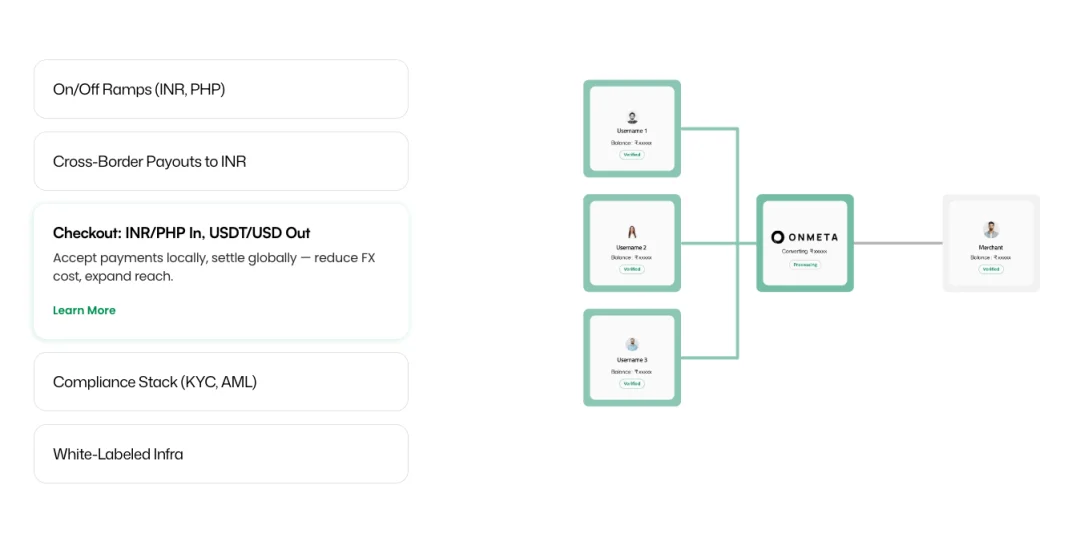Expand the Compliance Stack (KYC, AML) item
Viewport: 1080px width, 550px height.
(x=221, y=382)
